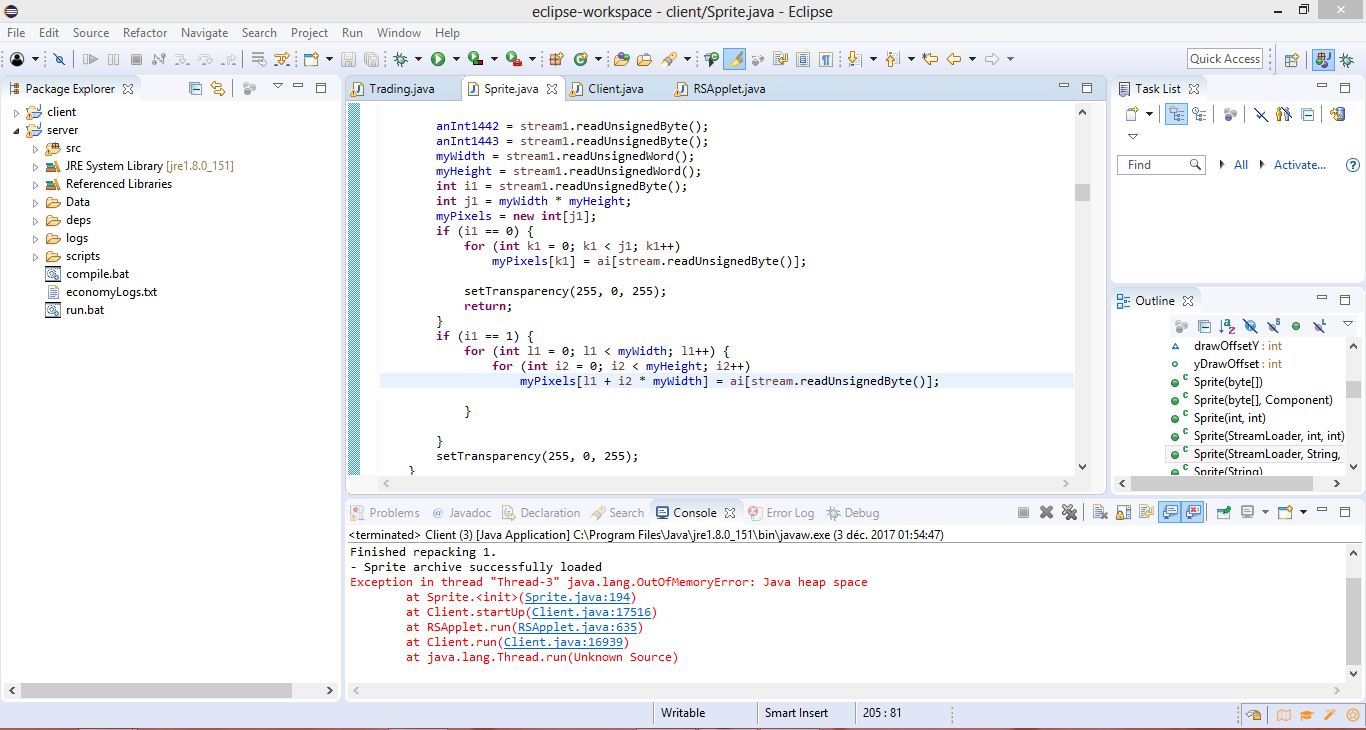
Task: Expand the client project tree node
Action: click(17, 112)
